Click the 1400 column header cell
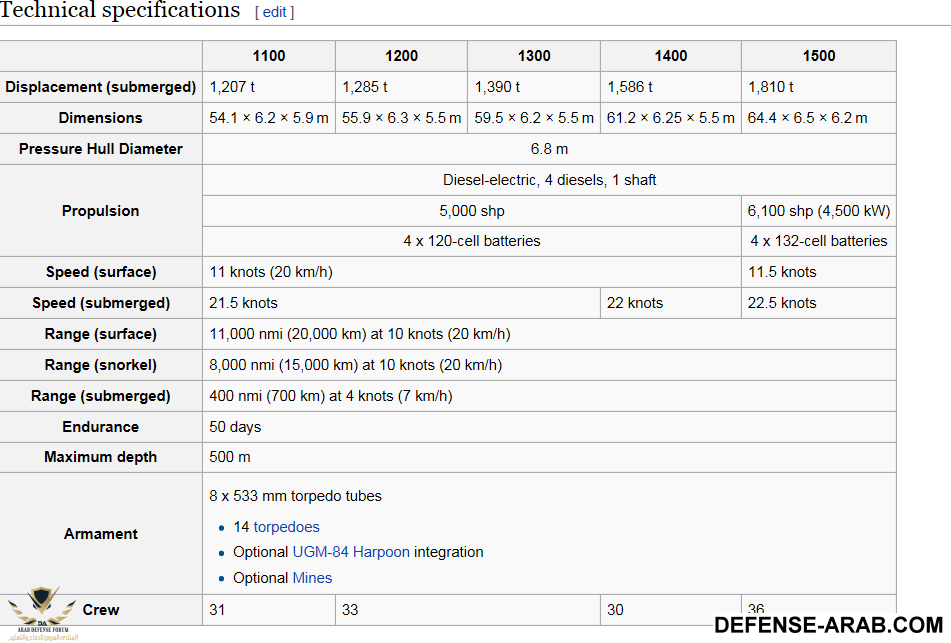This screenshot has height=643, width=951. tap(671, 56)
